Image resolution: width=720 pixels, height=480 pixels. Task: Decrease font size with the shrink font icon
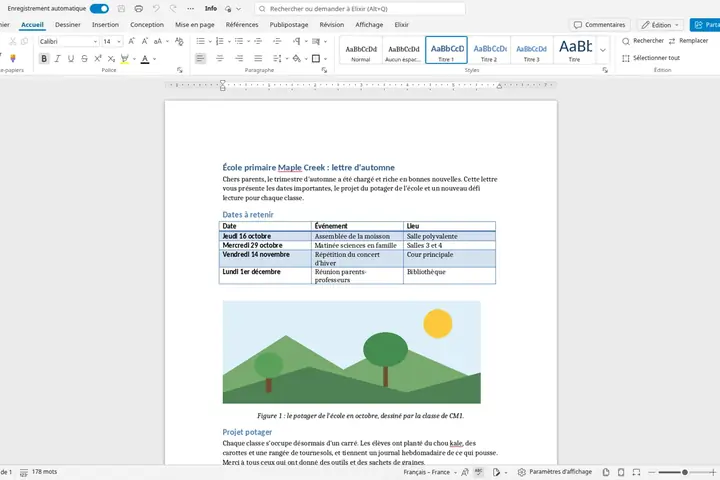coord(144,41)
